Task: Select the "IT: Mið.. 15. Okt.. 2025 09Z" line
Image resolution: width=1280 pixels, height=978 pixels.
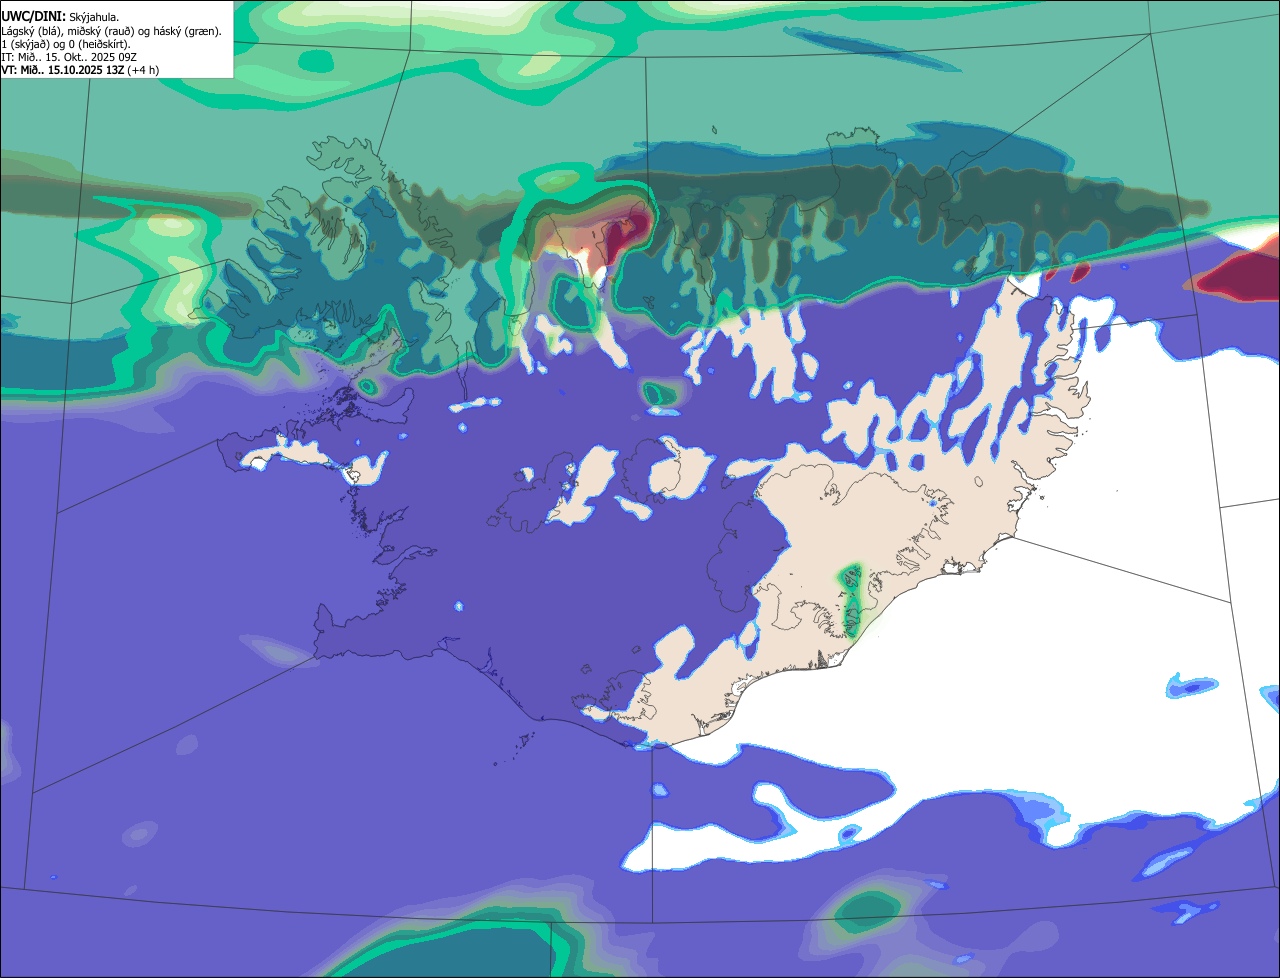Action: (x=69, y=57)
